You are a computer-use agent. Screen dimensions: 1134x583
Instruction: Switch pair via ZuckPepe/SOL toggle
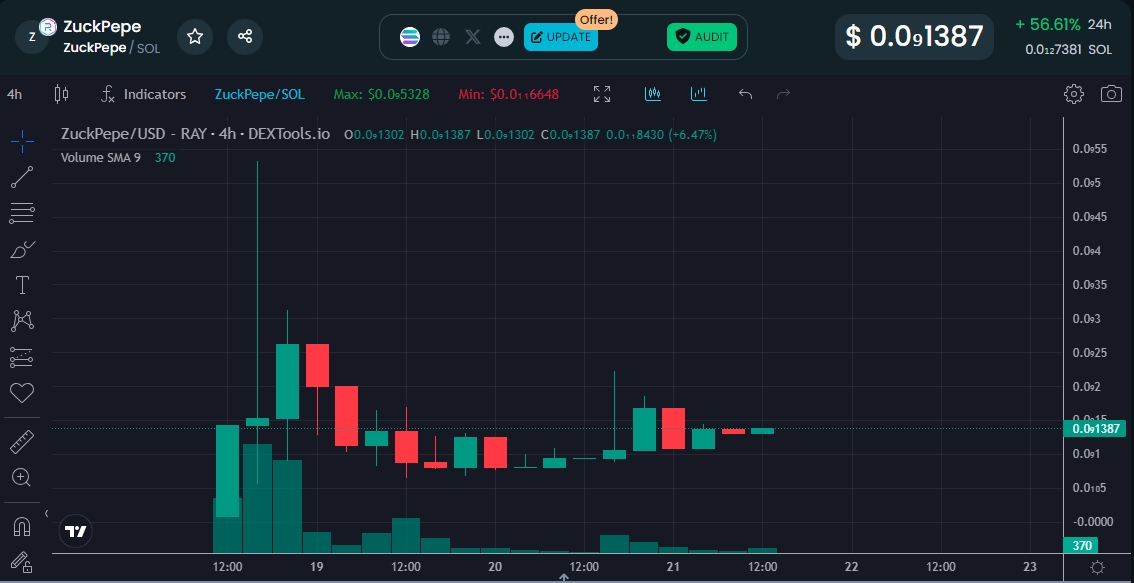pos(260,94)
